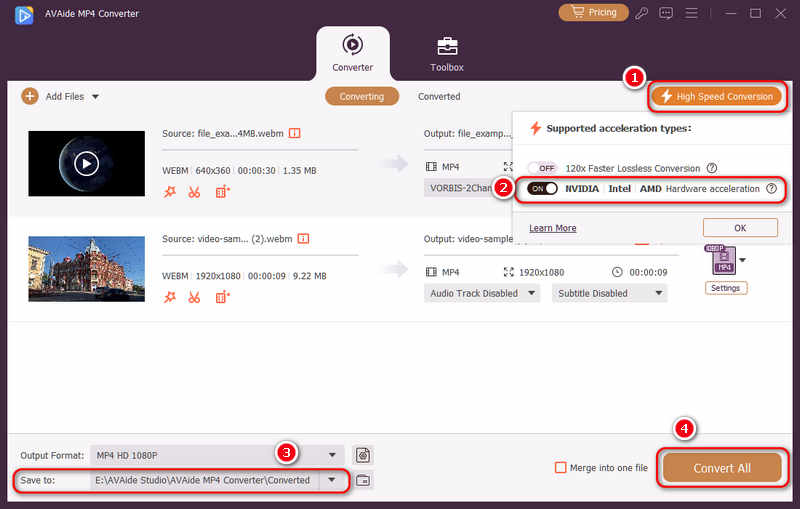Open effects wand for 640x360 video
The width and height of the screenshot is (800, 509).
point(169,192)
